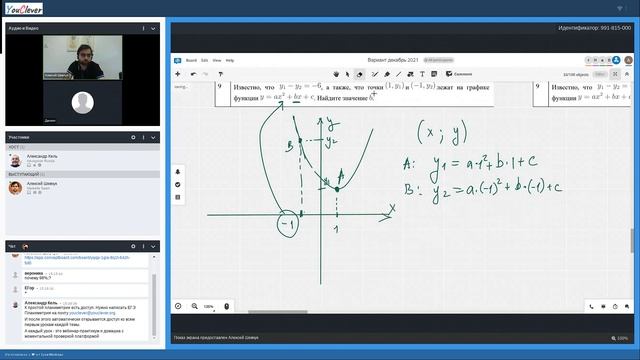
Task: Click the format painter icon in whiteboard toolbar
Action: point(221,74)
